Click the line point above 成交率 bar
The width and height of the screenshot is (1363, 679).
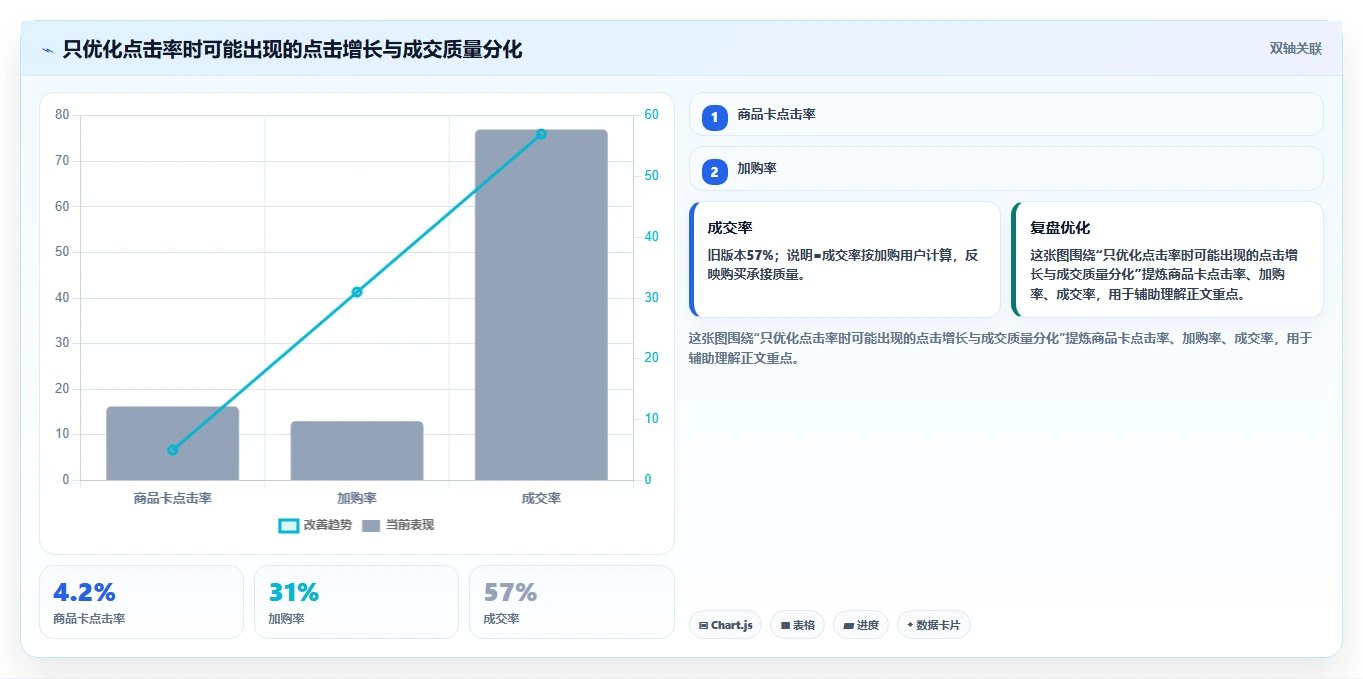pos(541,134)
